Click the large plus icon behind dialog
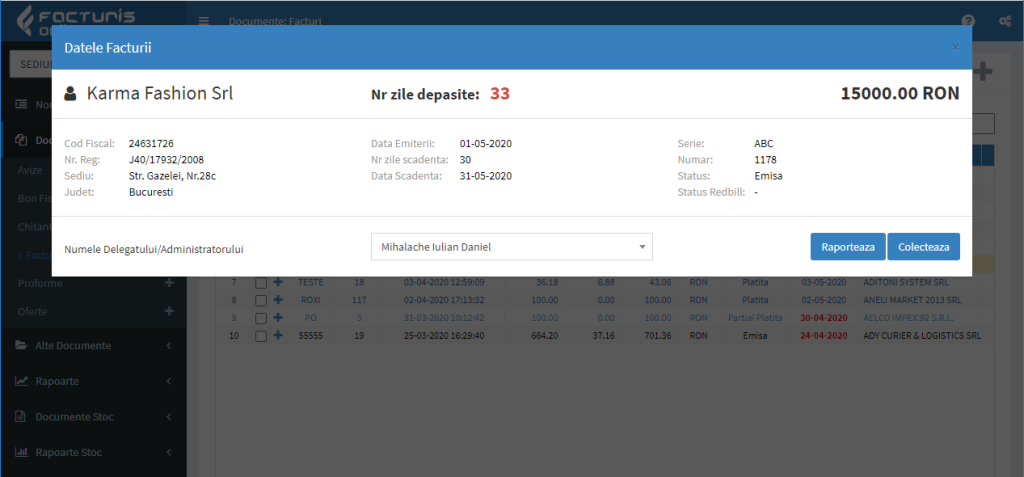The width and height of the screenshot is (1024, 477). (x=983, y=72)
